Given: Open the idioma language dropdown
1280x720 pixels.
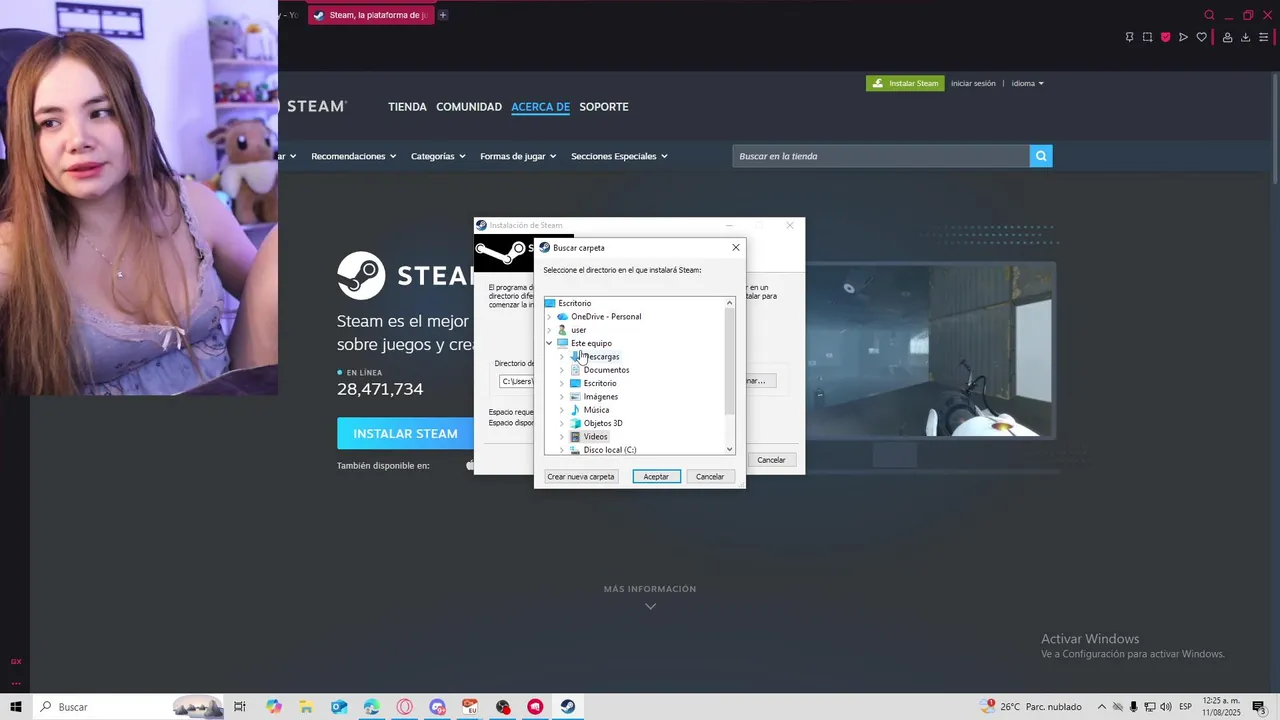Looking at the screenshot, I should pyautogui.click(x=1027, y=83).
